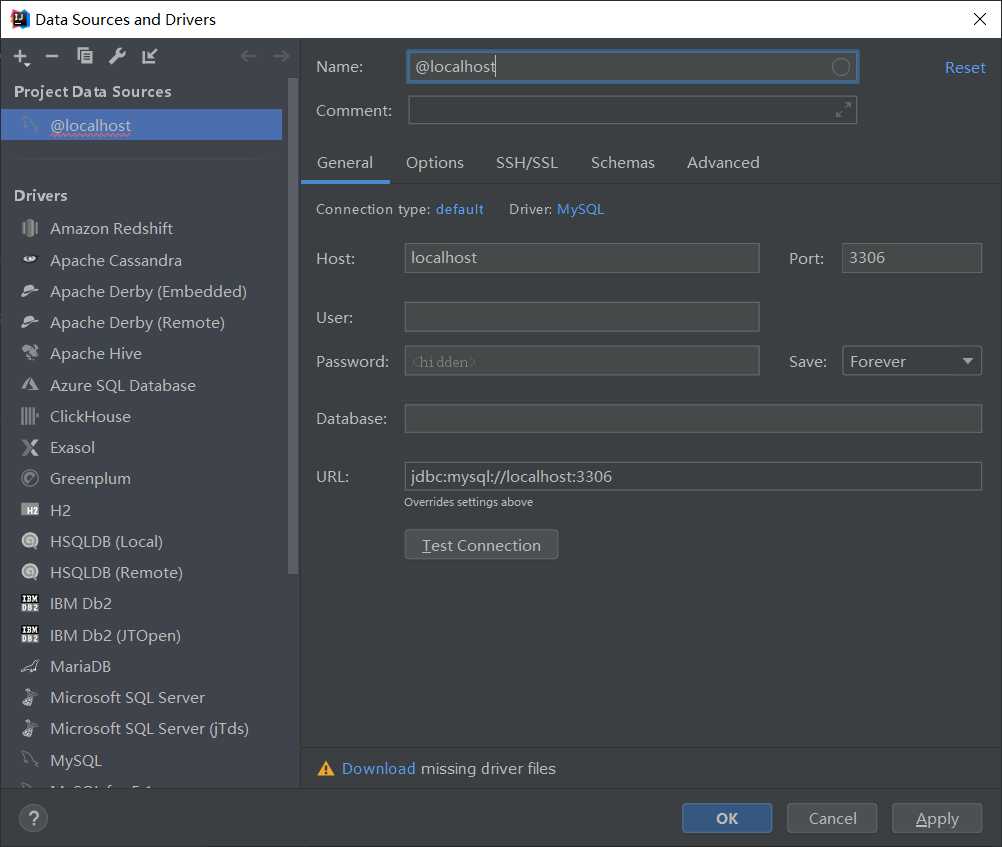Close the Data Sources and Drivers dialog
The width and height of the screenshot is (1002, 847).
pyautogui.click(x=979, y=19)
